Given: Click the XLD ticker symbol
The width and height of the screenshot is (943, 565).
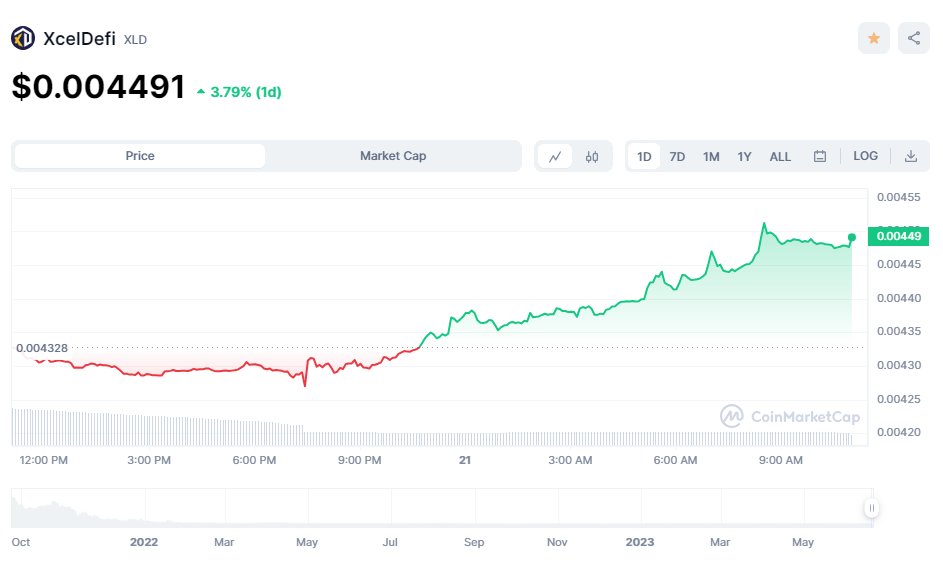Looking at the screenshot, I should tap(135, 40).
